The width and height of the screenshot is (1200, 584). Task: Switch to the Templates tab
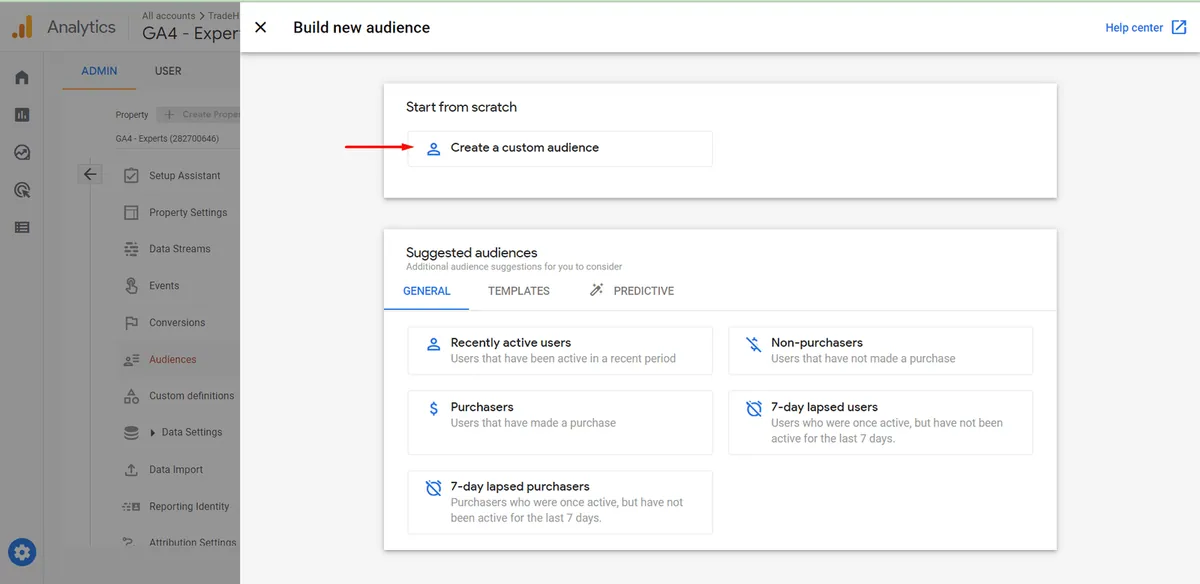point(519,291)
